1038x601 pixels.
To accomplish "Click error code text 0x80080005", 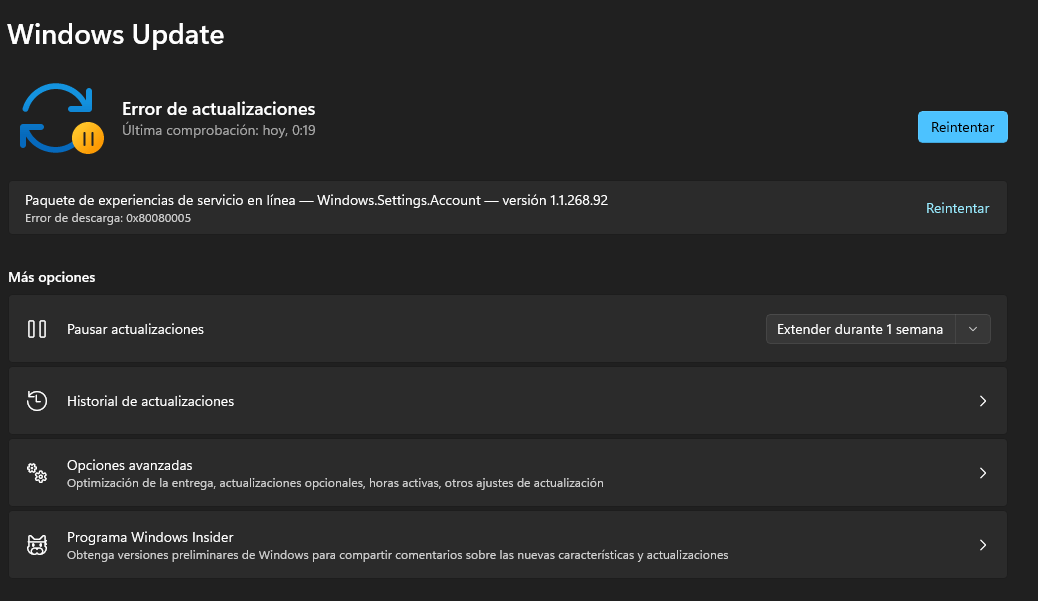I will click(158, 218).
